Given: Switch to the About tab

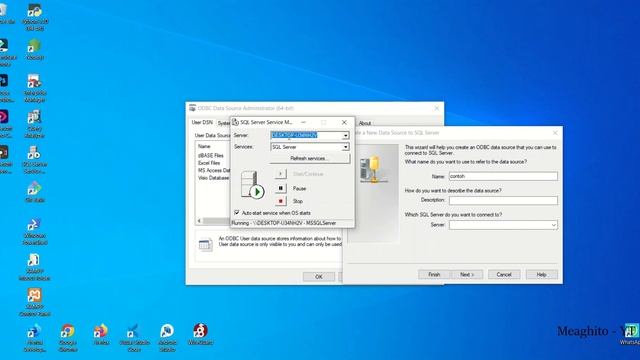Looking at the screenshot, I should tap(365, 123).
